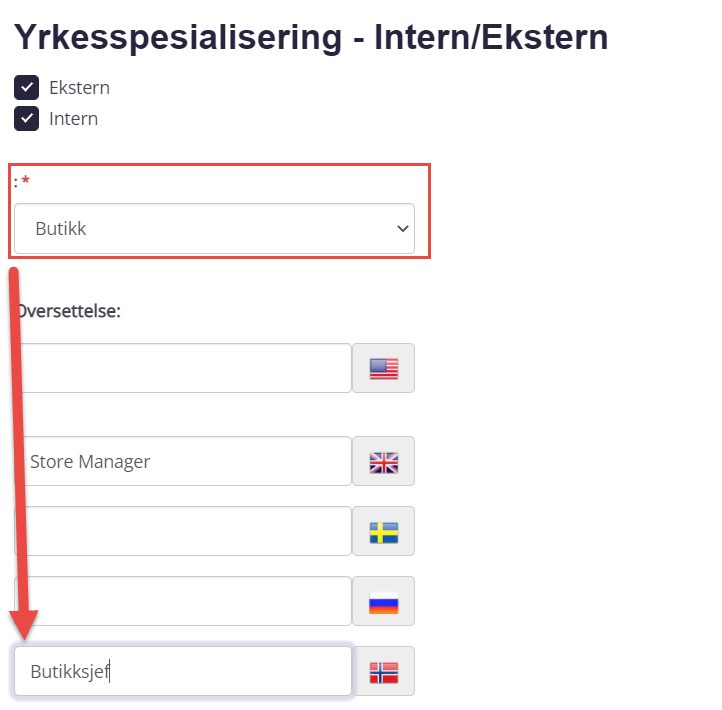Click the Swedish flag button

pos(384,531)
